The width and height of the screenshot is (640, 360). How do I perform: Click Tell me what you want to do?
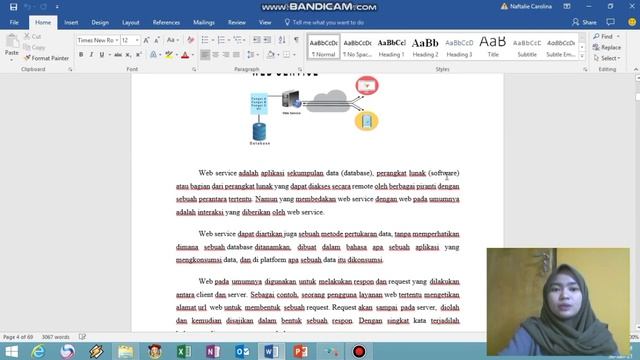(x=324, y=22)
